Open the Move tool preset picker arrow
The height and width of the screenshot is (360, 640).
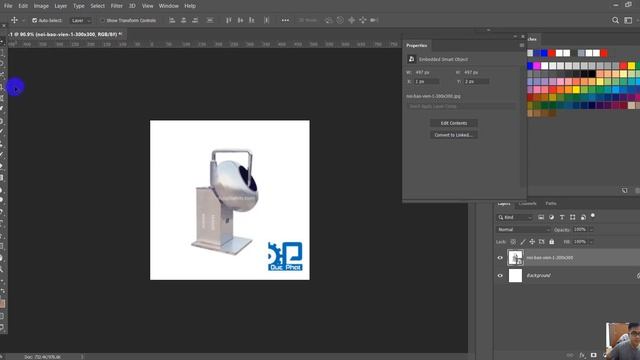[x=23, y=20]
